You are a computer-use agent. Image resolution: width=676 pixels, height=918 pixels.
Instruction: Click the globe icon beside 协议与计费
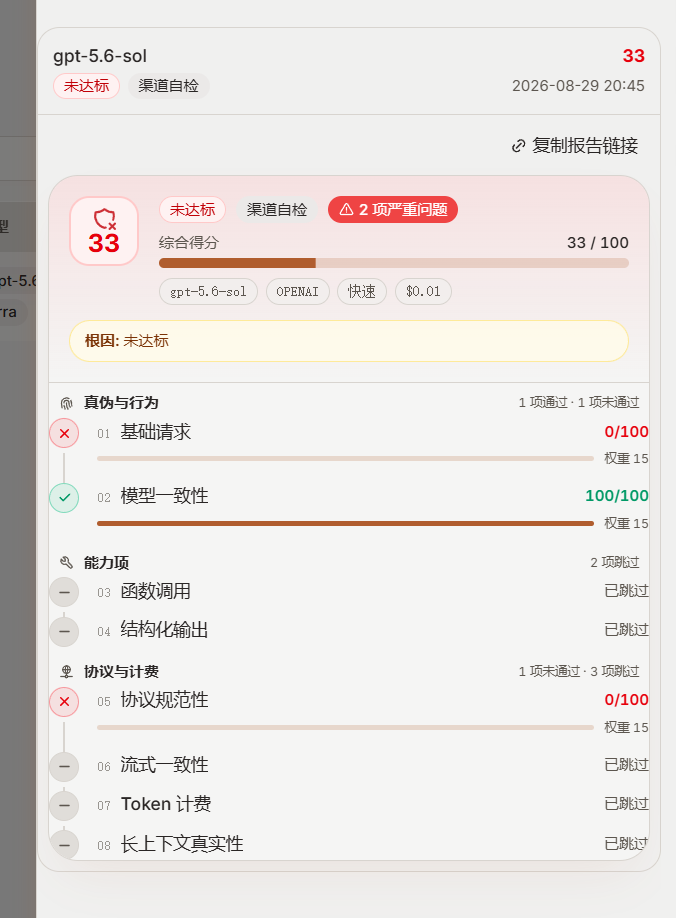click(x=67, y=672)
